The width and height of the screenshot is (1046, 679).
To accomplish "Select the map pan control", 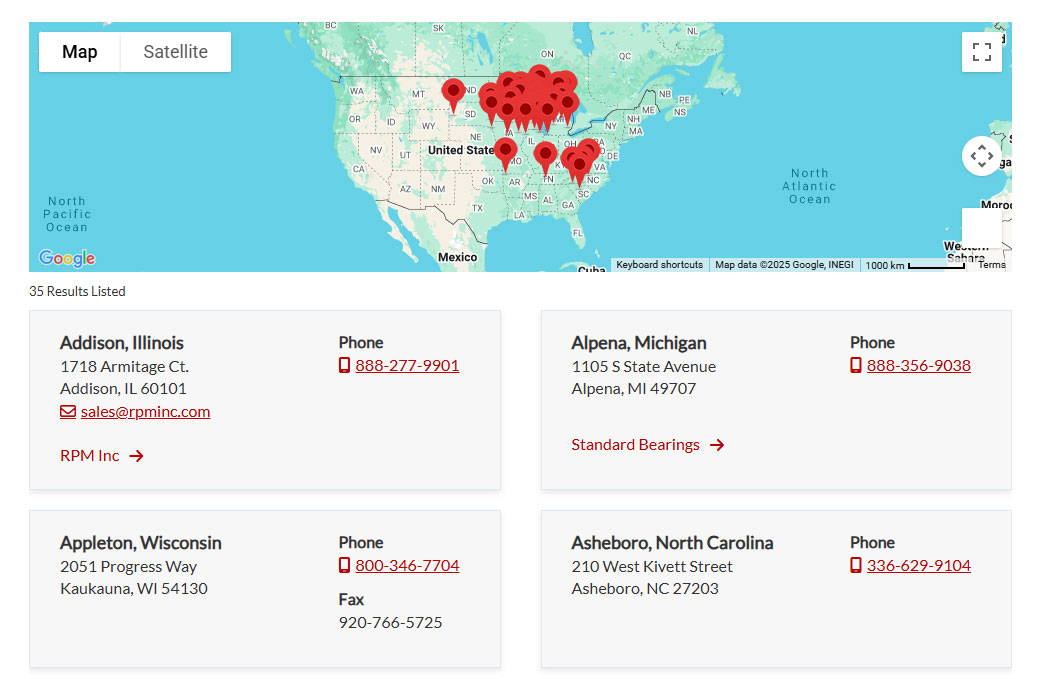I will (x=981, y=155).
